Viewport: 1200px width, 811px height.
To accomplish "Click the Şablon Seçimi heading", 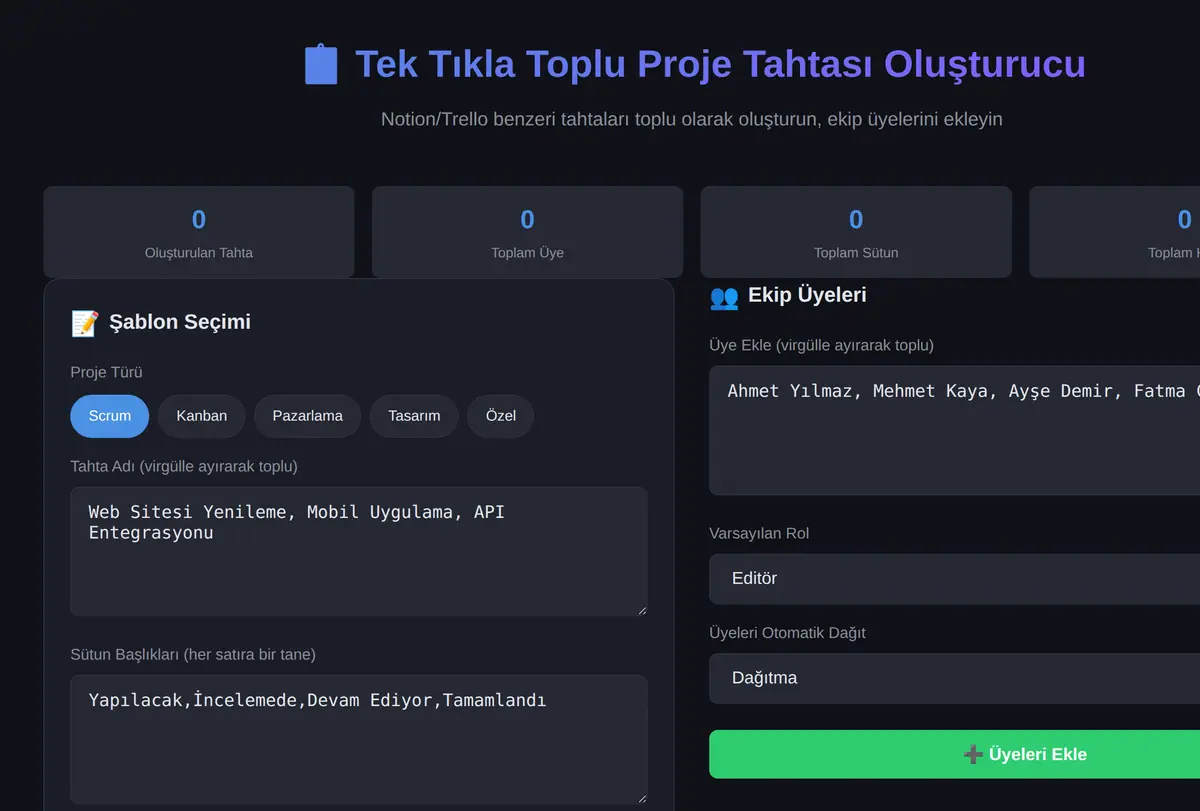I will click(180, 322).
